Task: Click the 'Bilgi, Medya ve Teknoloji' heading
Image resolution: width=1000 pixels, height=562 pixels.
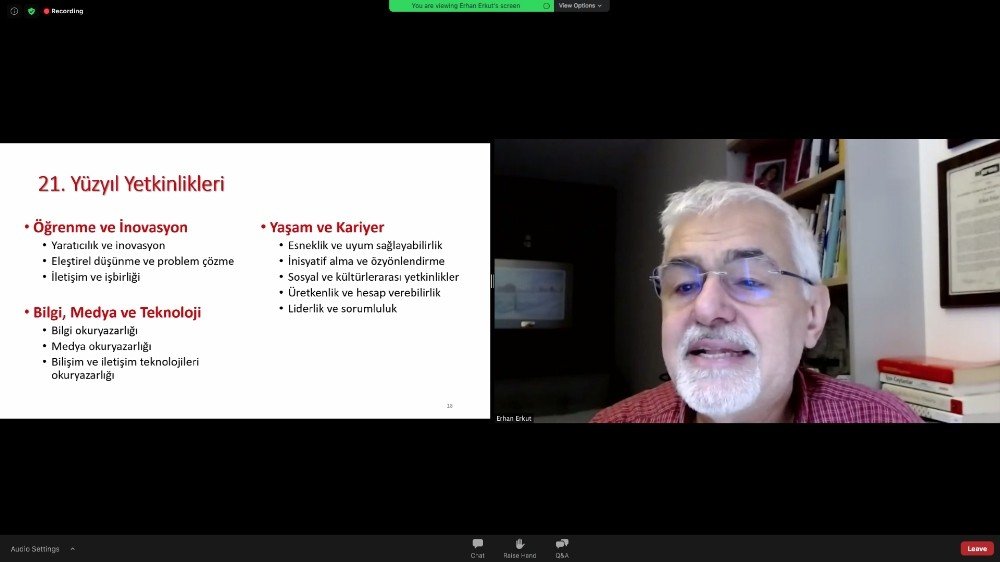Action: [x=117, y=312]
